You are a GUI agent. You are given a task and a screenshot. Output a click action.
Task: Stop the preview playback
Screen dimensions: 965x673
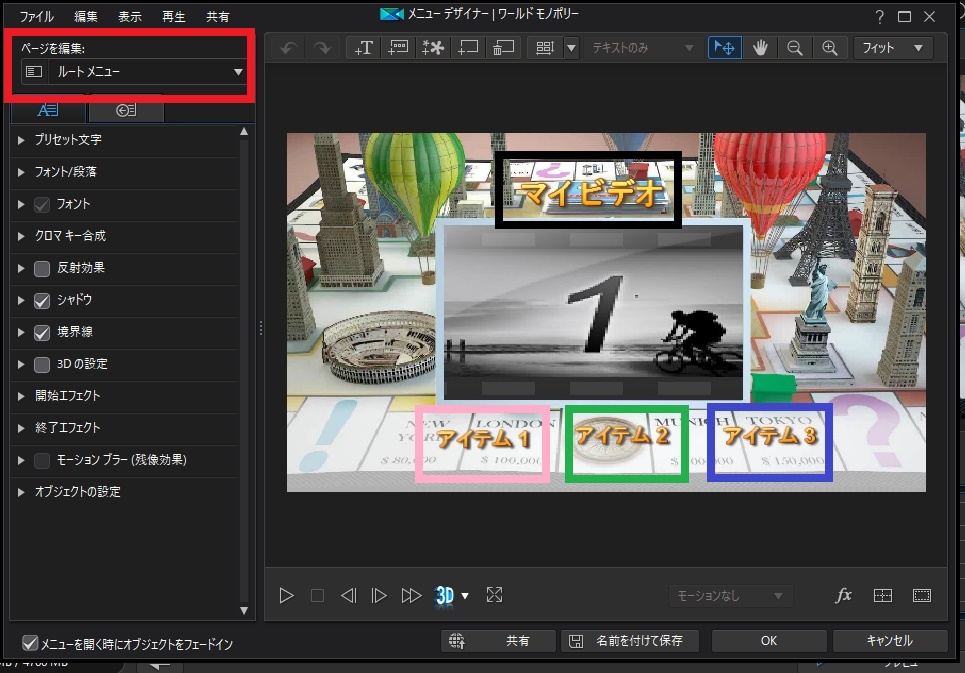318,595
